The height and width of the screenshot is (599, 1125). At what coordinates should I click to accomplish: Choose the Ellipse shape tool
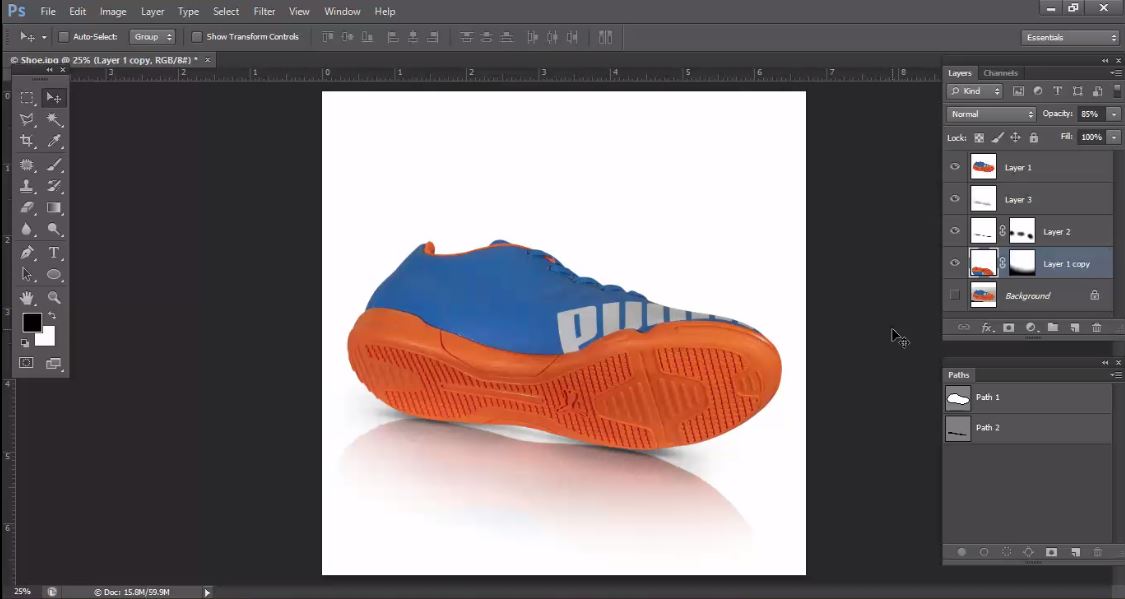click(54, 274)
